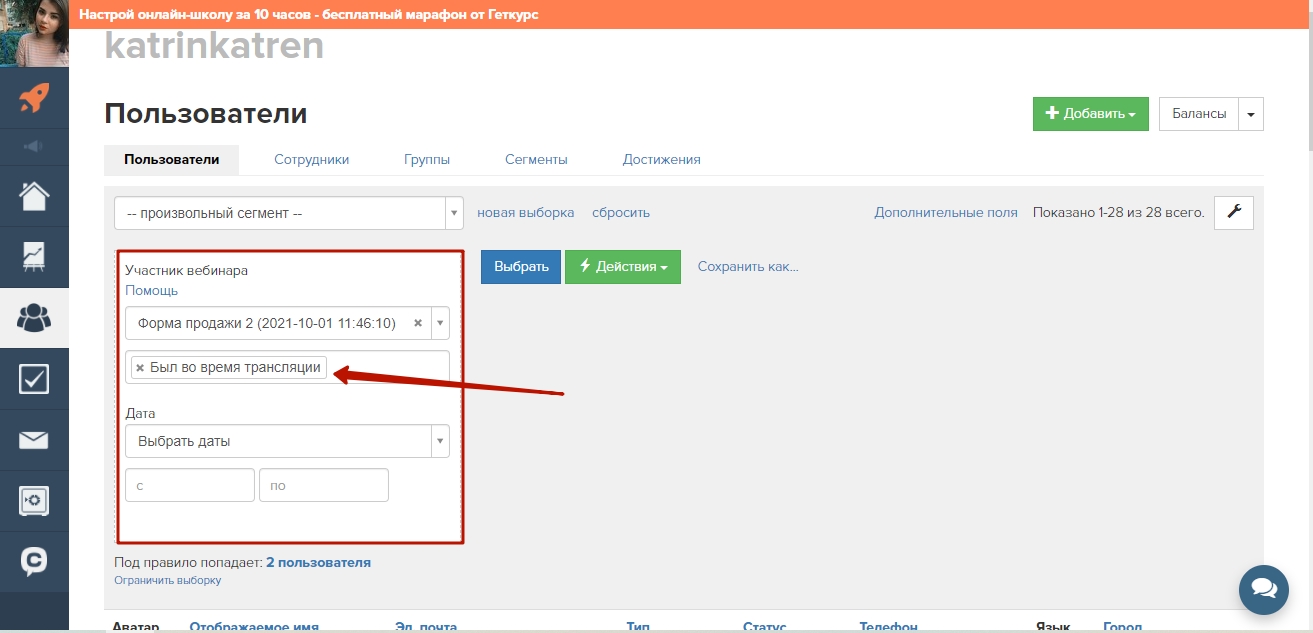This screenshot has width=1313, height=633.
Task: Remove the 'Был во время трансляции' tag
Action: 140,368
